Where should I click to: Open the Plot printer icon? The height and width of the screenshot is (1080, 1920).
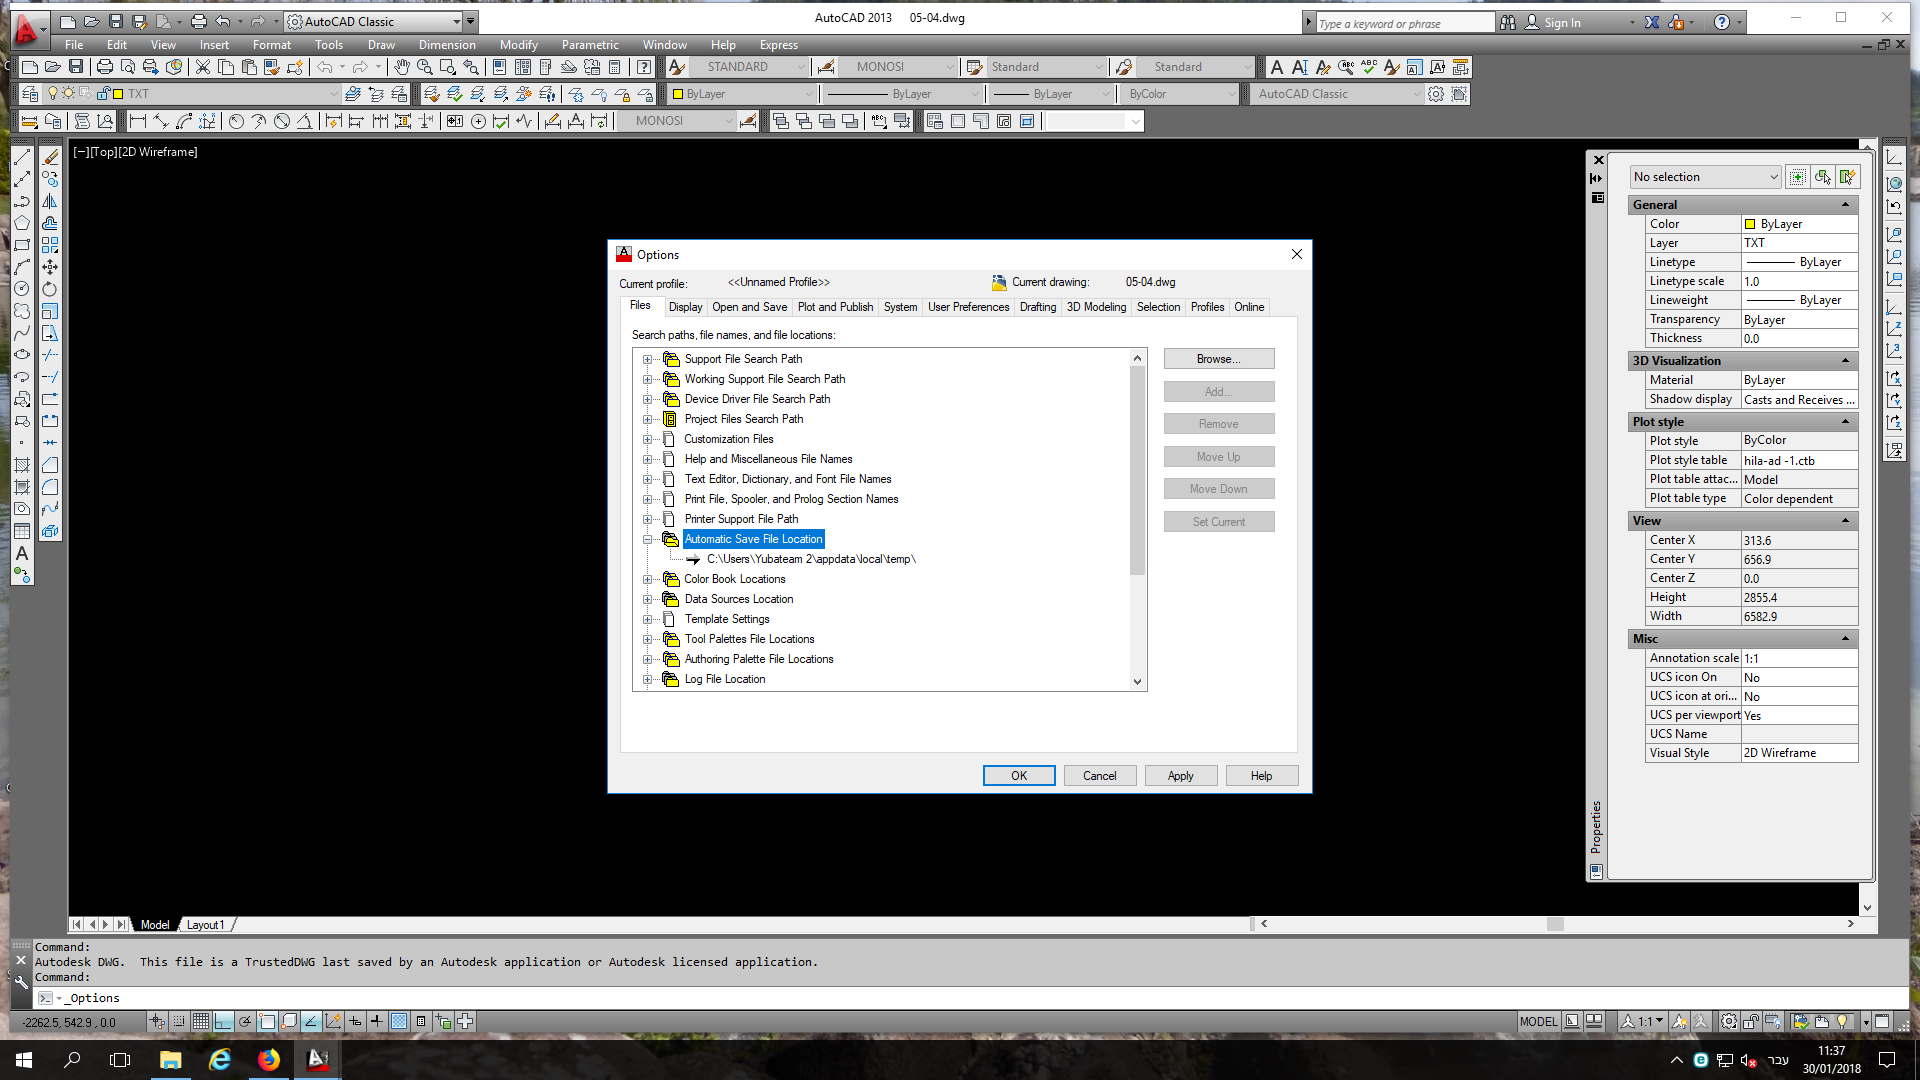(105, 67)
